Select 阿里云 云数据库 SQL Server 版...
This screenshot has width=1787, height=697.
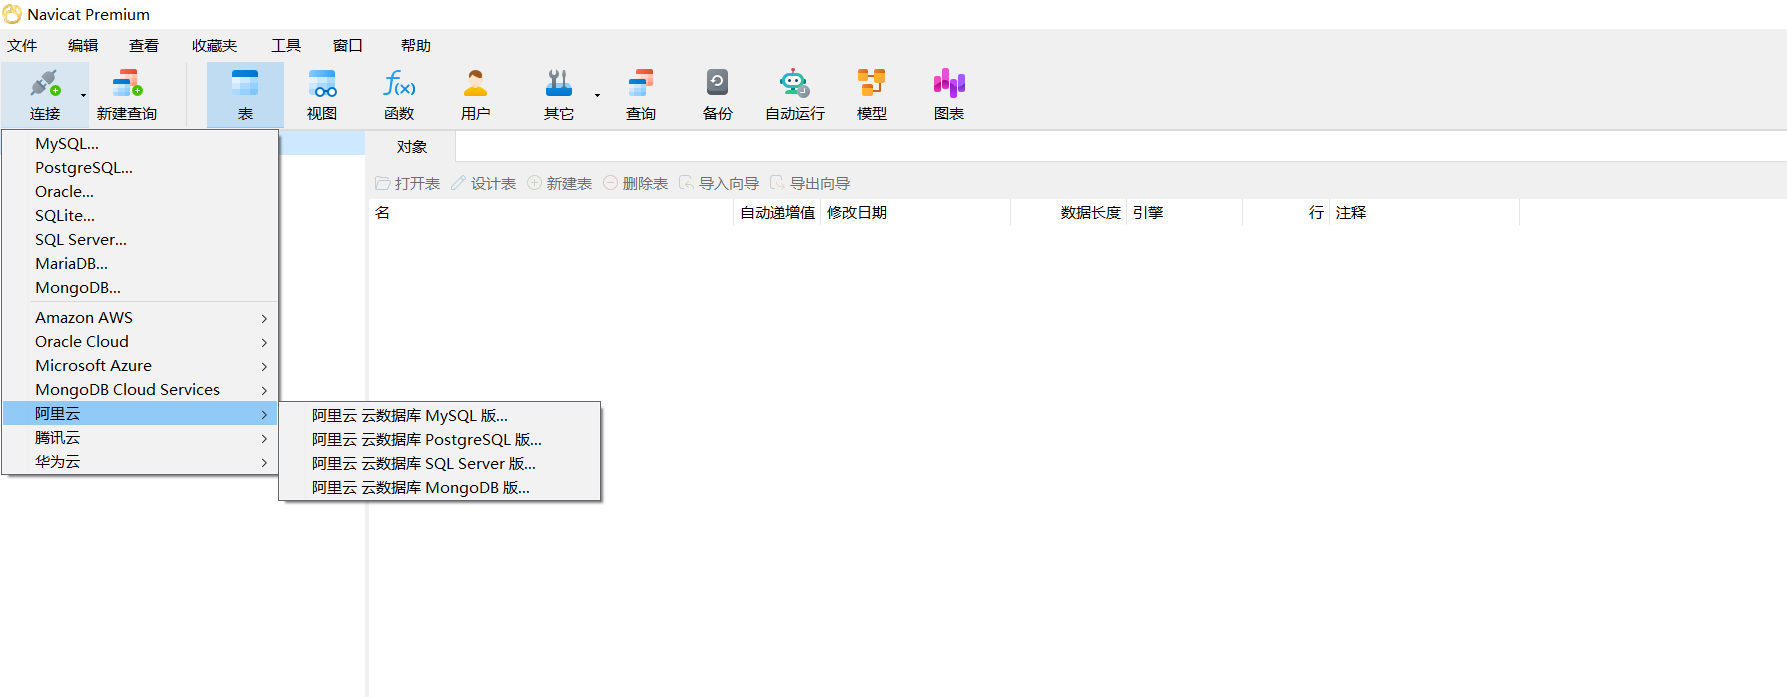[440, 464]
